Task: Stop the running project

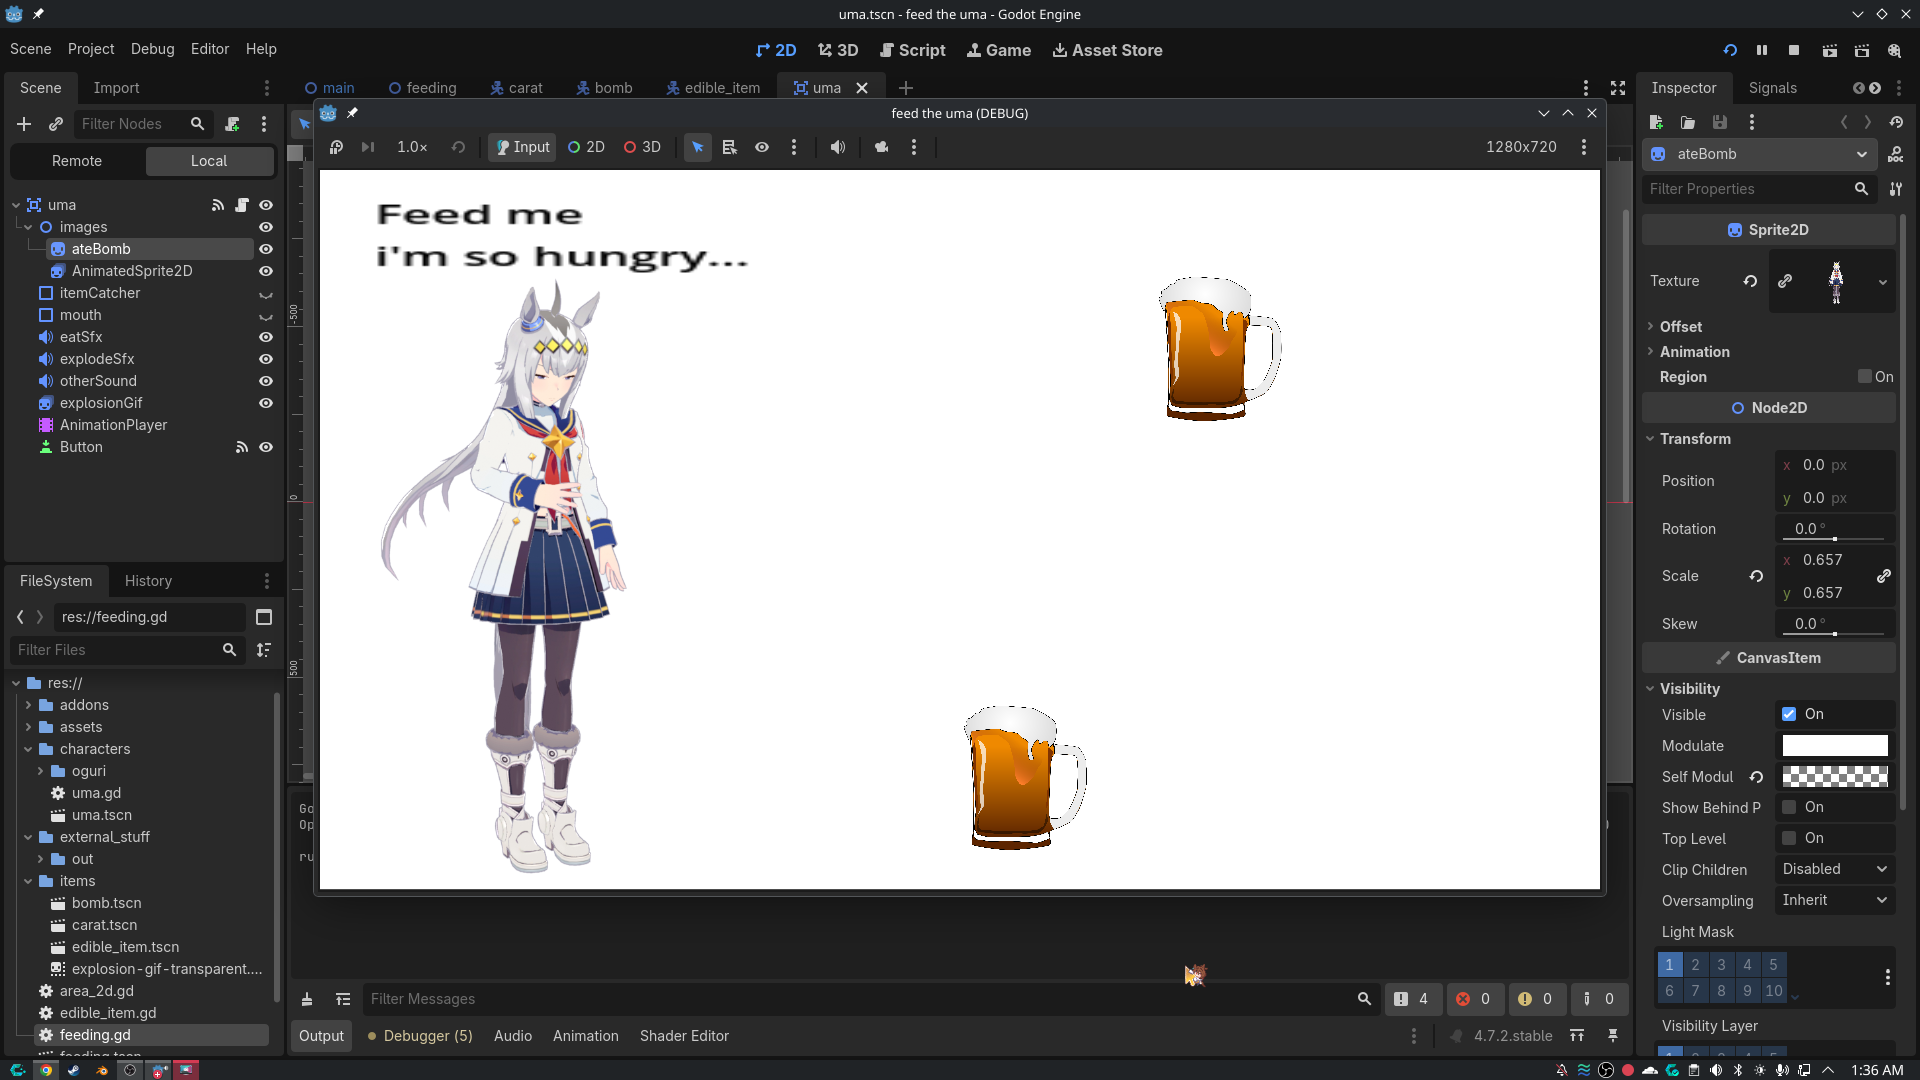Action: 1794,50
